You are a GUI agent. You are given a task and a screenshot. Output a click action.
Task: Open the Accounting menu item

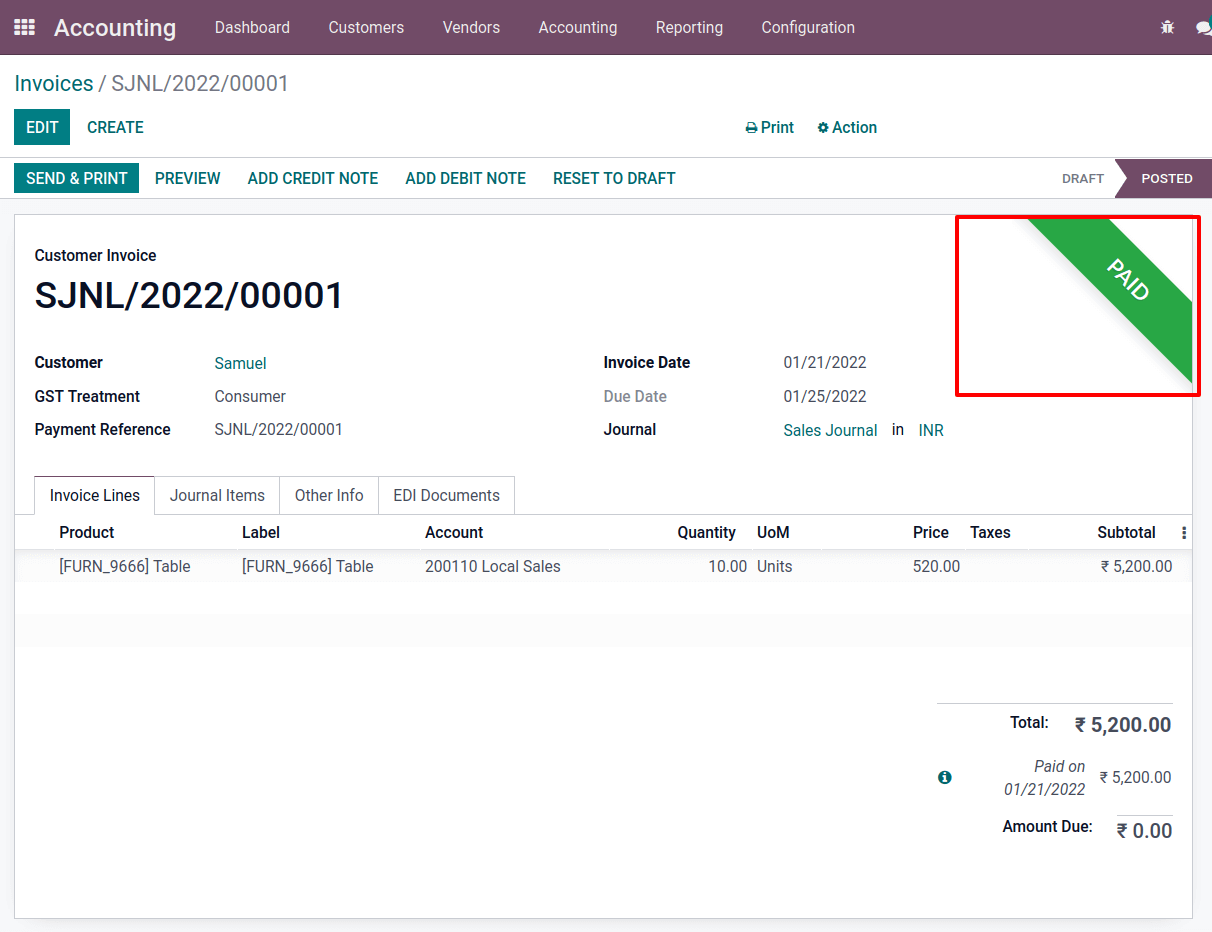(x=578, y=27)
